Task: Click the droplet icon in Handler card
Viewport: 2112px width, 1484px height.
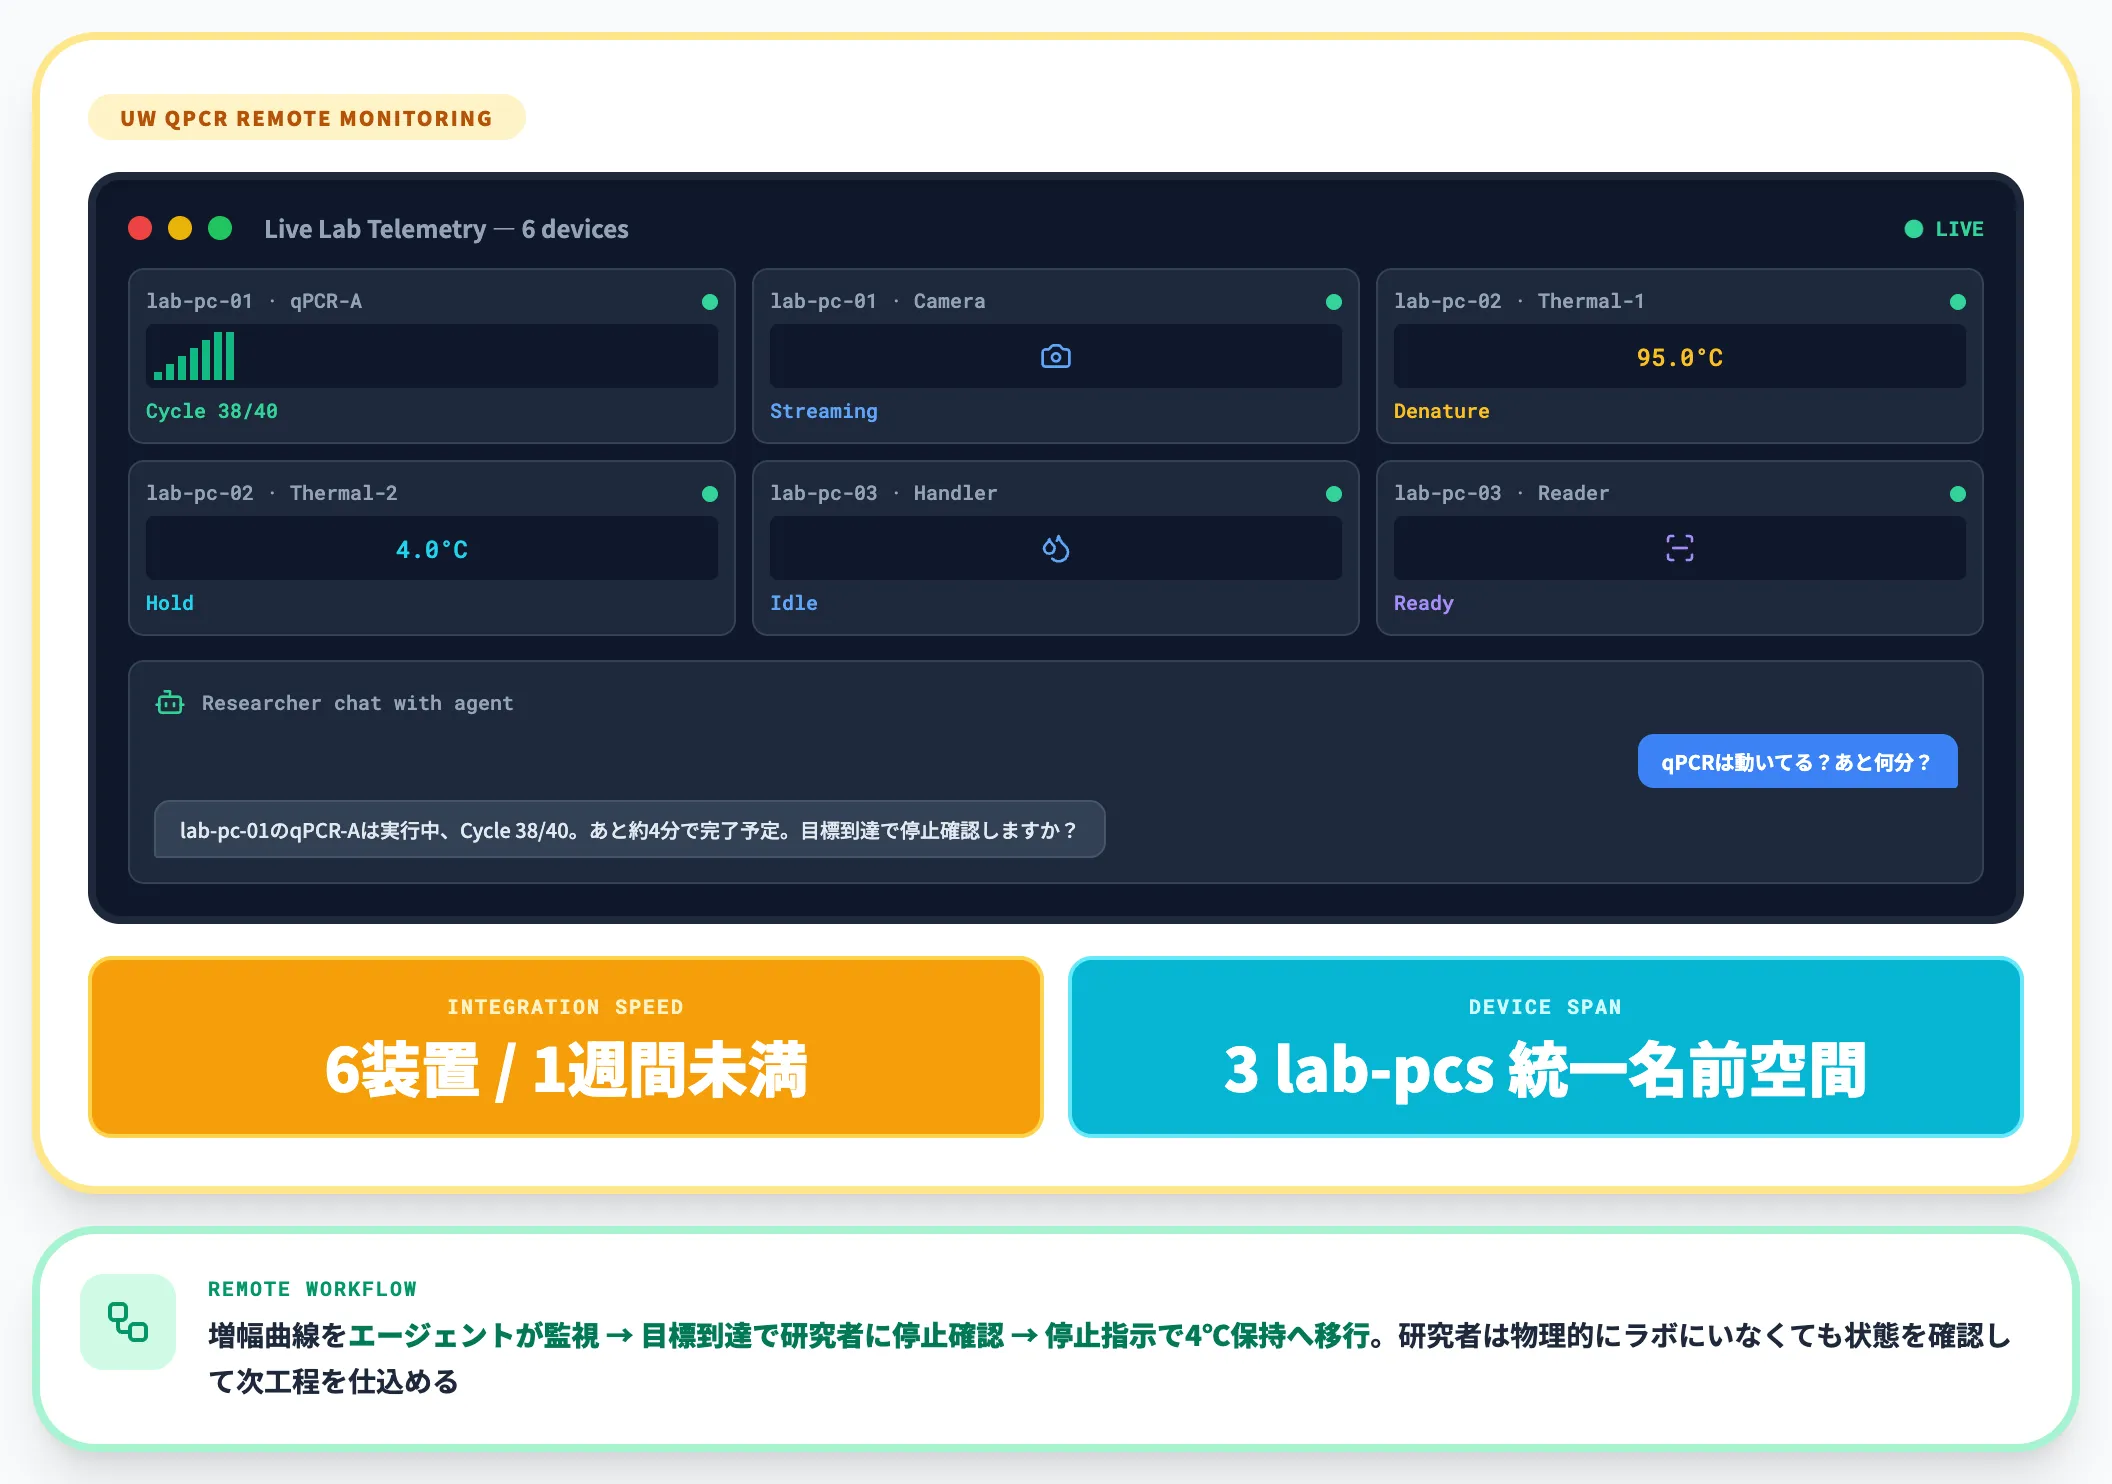Action: click(1055, 549)
